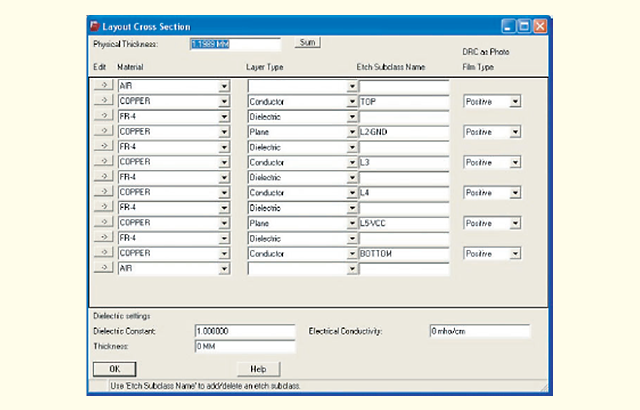
Task: Click the edit arrow for the L4 layer
Action: point(103,192)
